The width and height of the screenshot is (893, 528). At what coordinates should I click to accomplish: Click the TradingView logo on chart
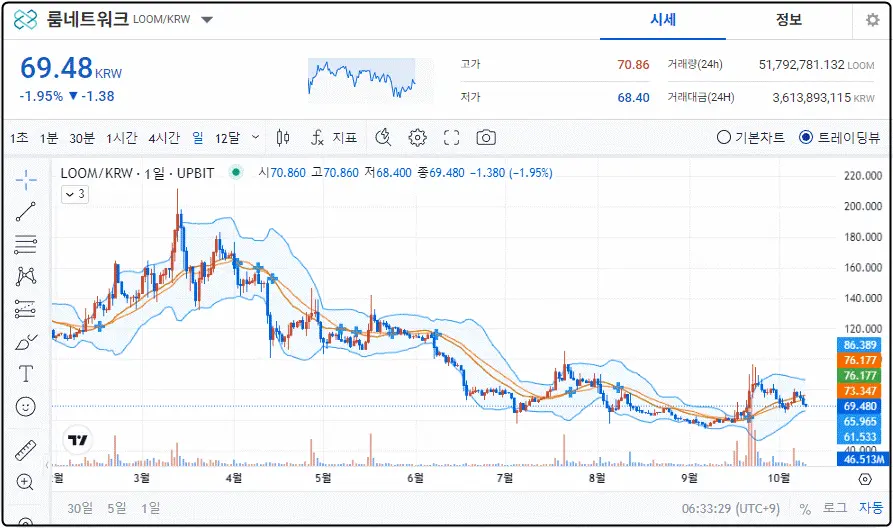point(77,440)
